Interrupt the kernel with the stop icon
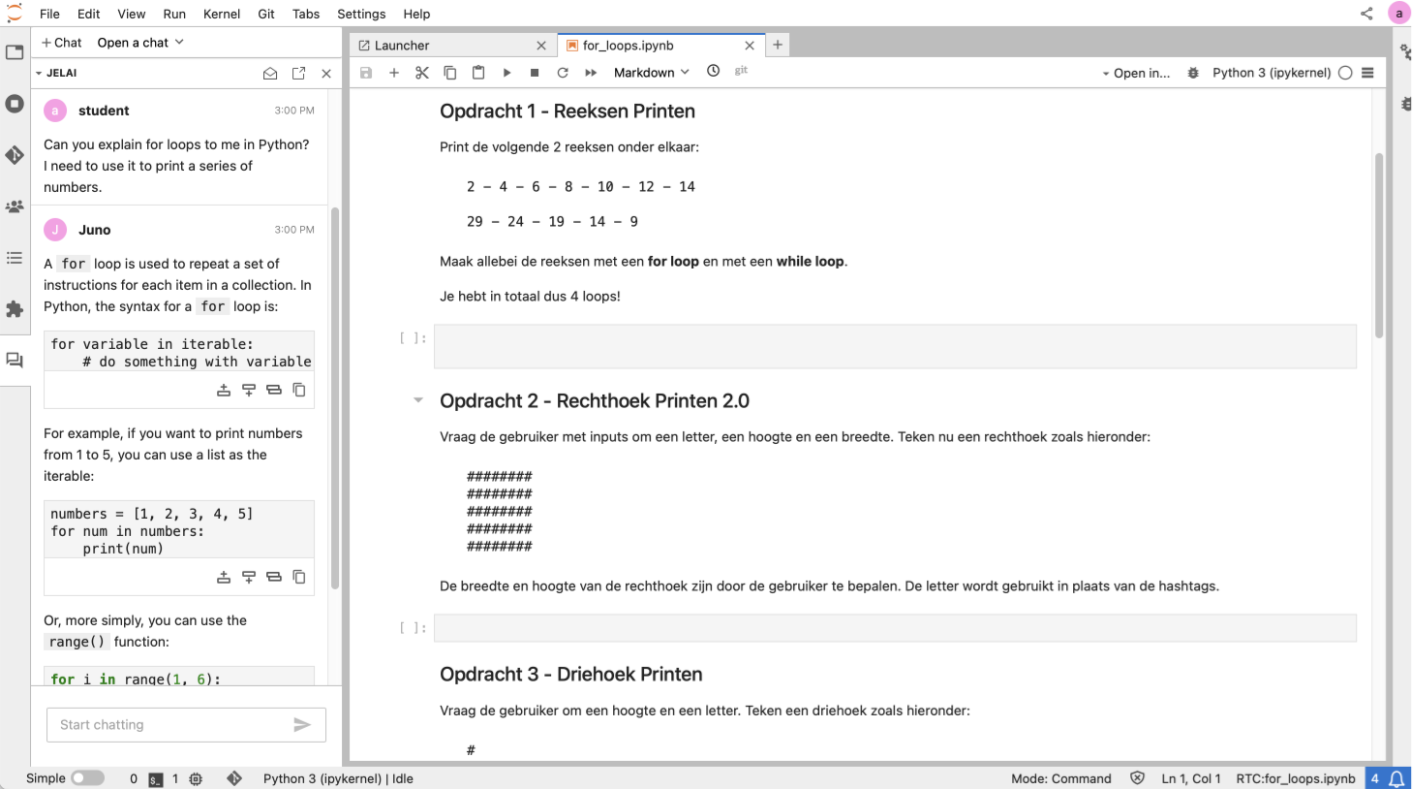This screenshot has width=1414, height=789. click(535, 73)
